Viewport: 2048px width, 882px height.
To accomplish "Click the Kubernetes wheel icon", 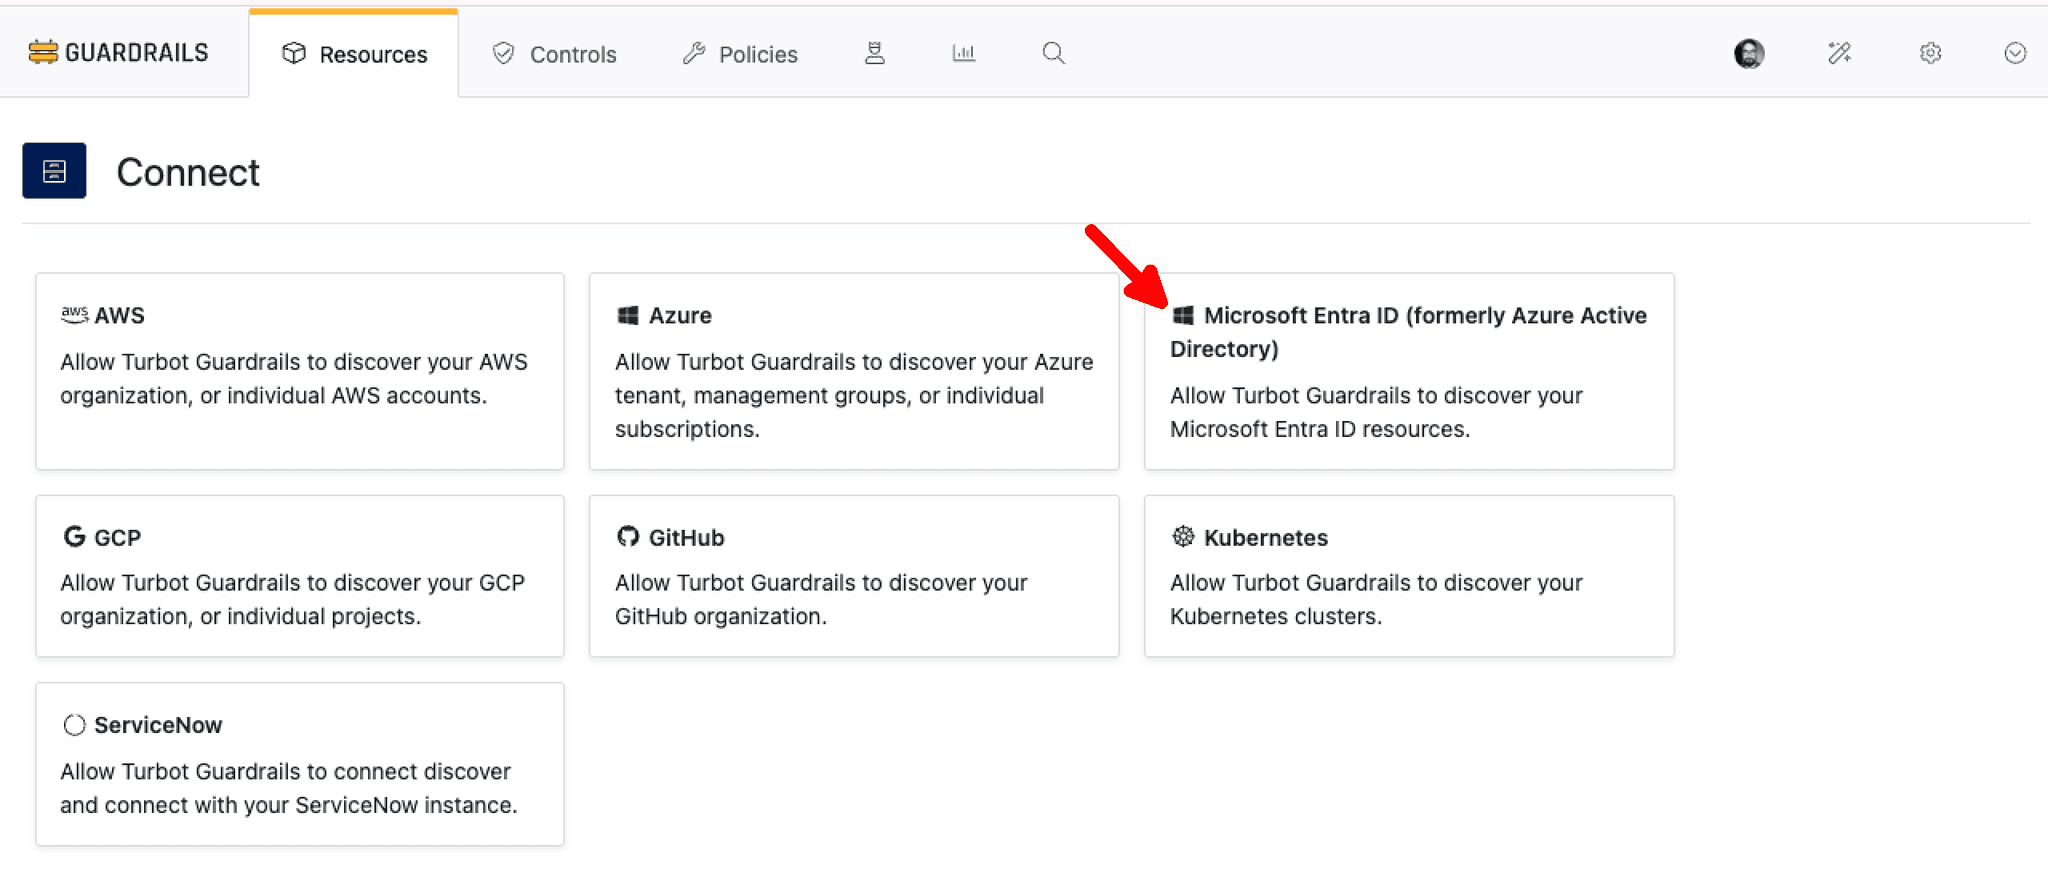I will 1183,537.
